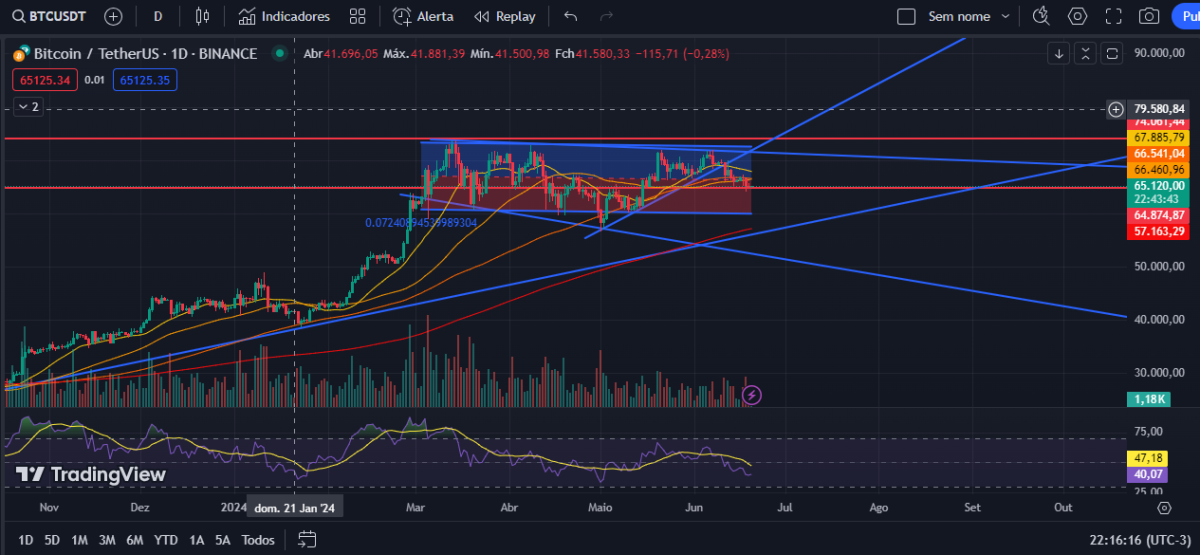The height and width of the screenshot is (555, 1200).
Task: Click the 22:43:43 bar countdown label
Action: point(1159,199)
